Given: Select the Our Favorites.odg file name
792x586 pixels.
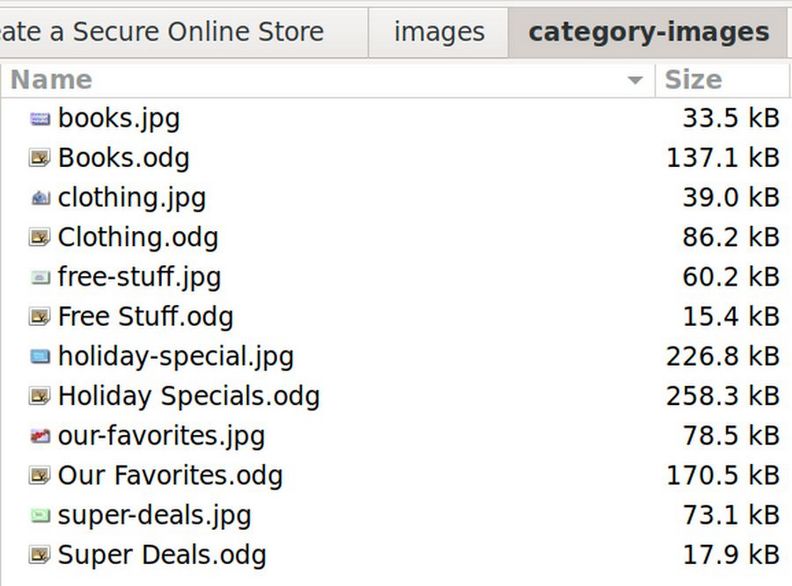Looking at the screenshot, I should tap(170, 476).
